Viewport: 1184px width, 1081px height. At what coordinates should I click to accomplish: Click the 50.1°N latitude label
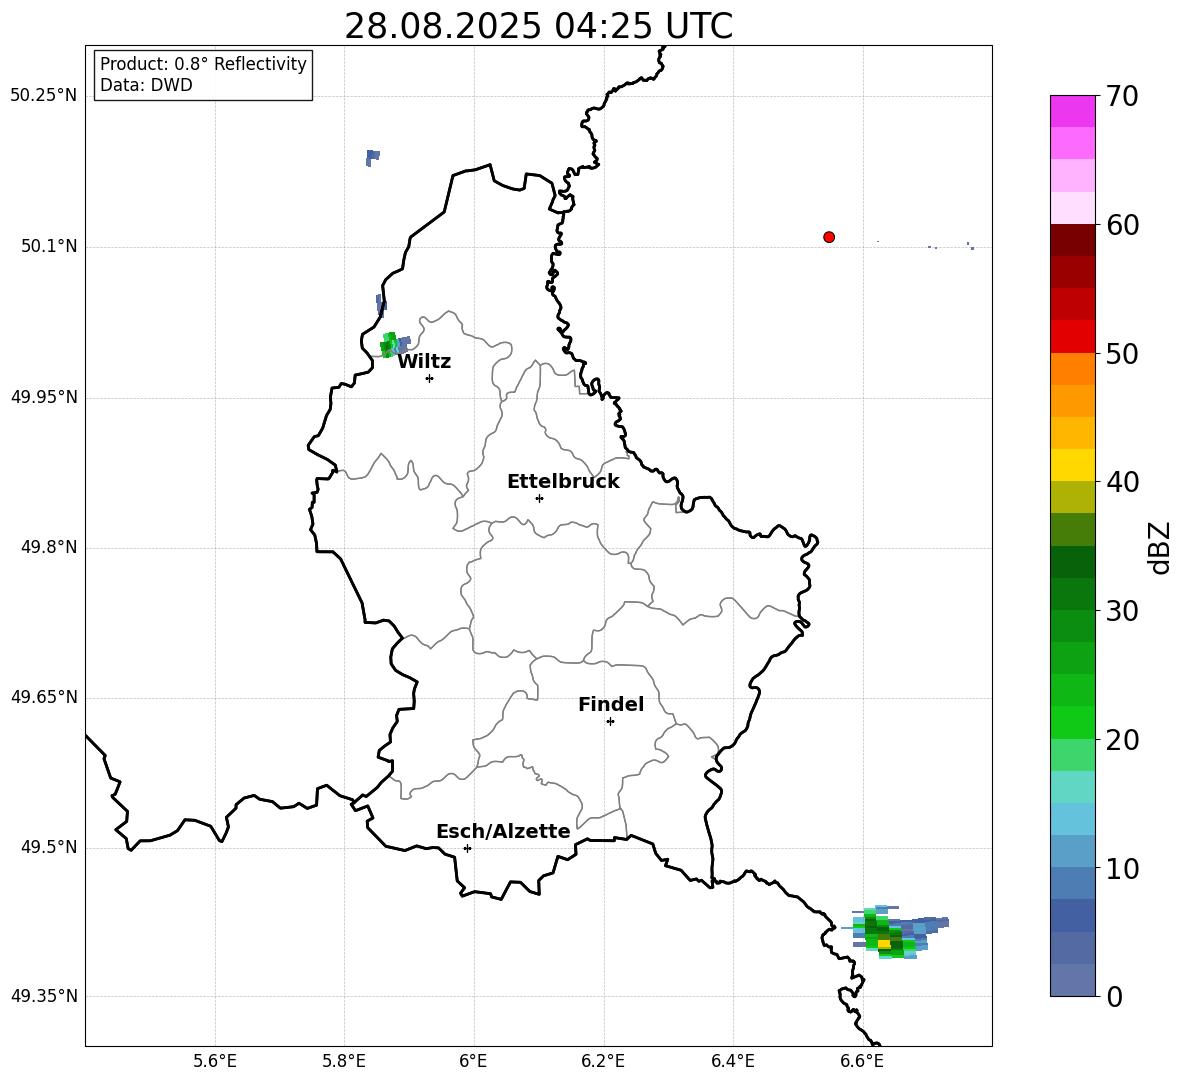tap(49, 246)
